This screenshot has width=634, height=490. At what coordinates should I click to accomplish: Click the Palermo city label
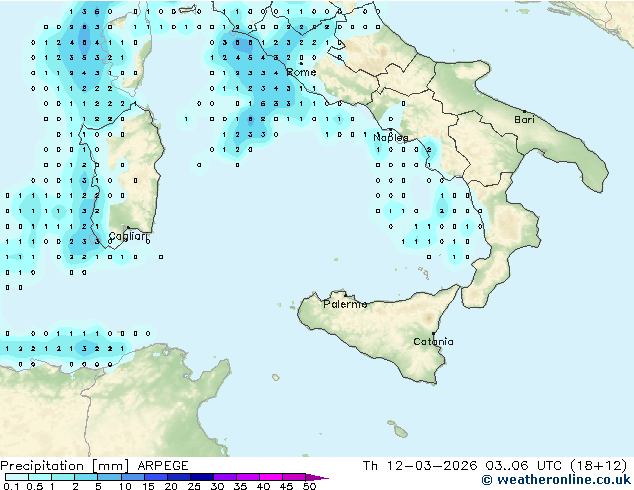pyautogui.click(x=345, y=304)
